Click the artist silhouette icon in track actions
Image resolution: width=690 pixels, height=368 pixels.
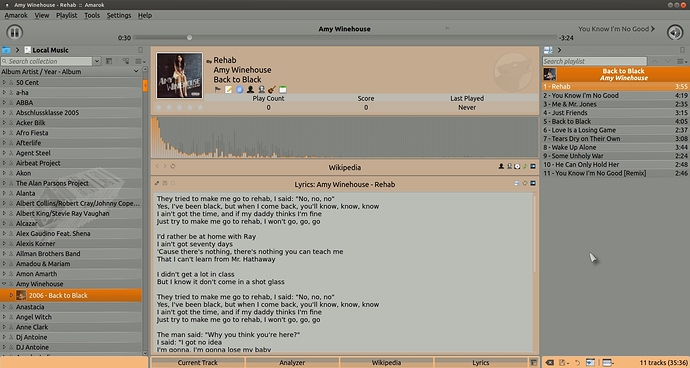[250, 89]
